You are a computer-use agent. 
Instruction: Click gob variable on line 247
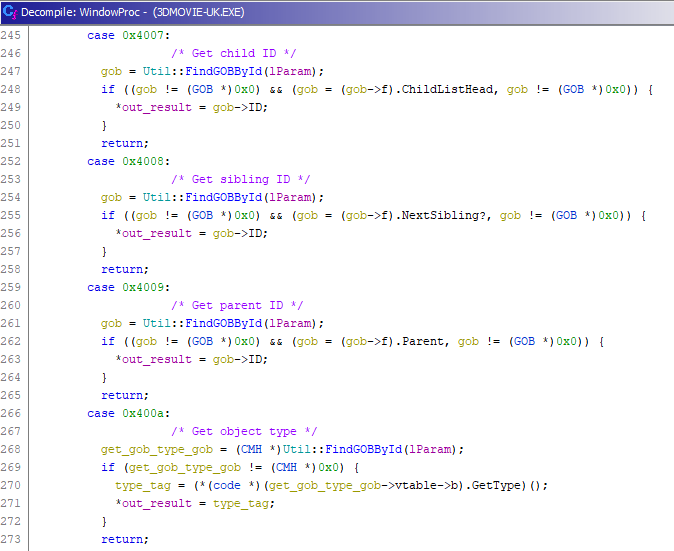[x=111, y=71]
